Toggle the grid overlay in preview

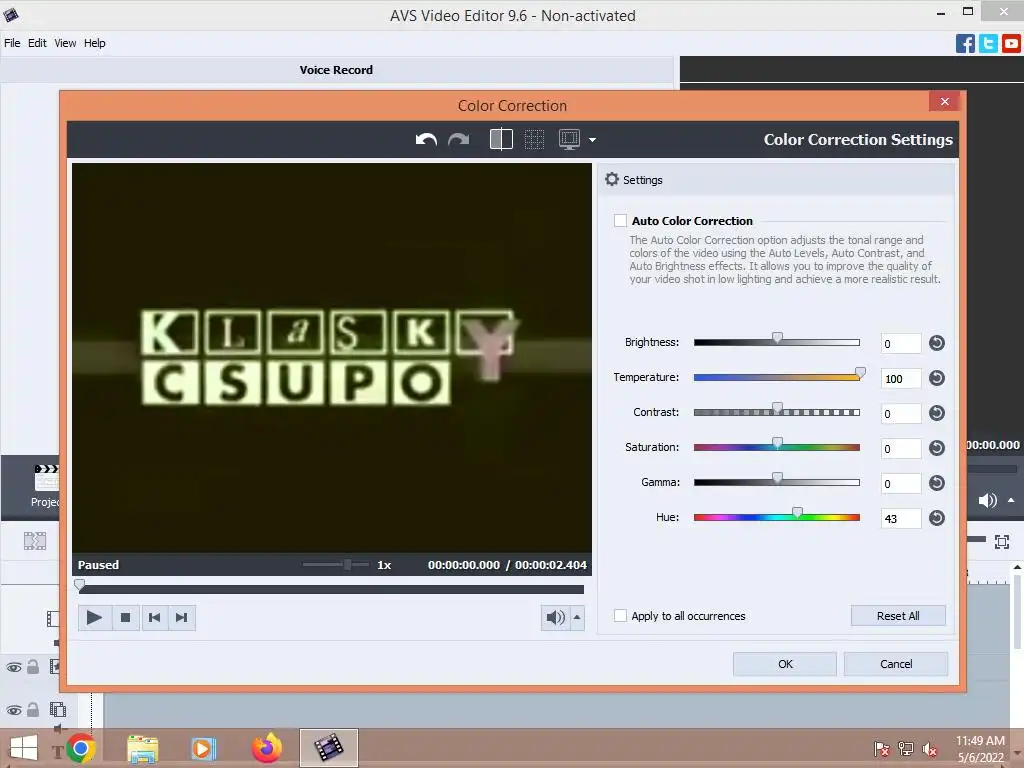point(534,139)
